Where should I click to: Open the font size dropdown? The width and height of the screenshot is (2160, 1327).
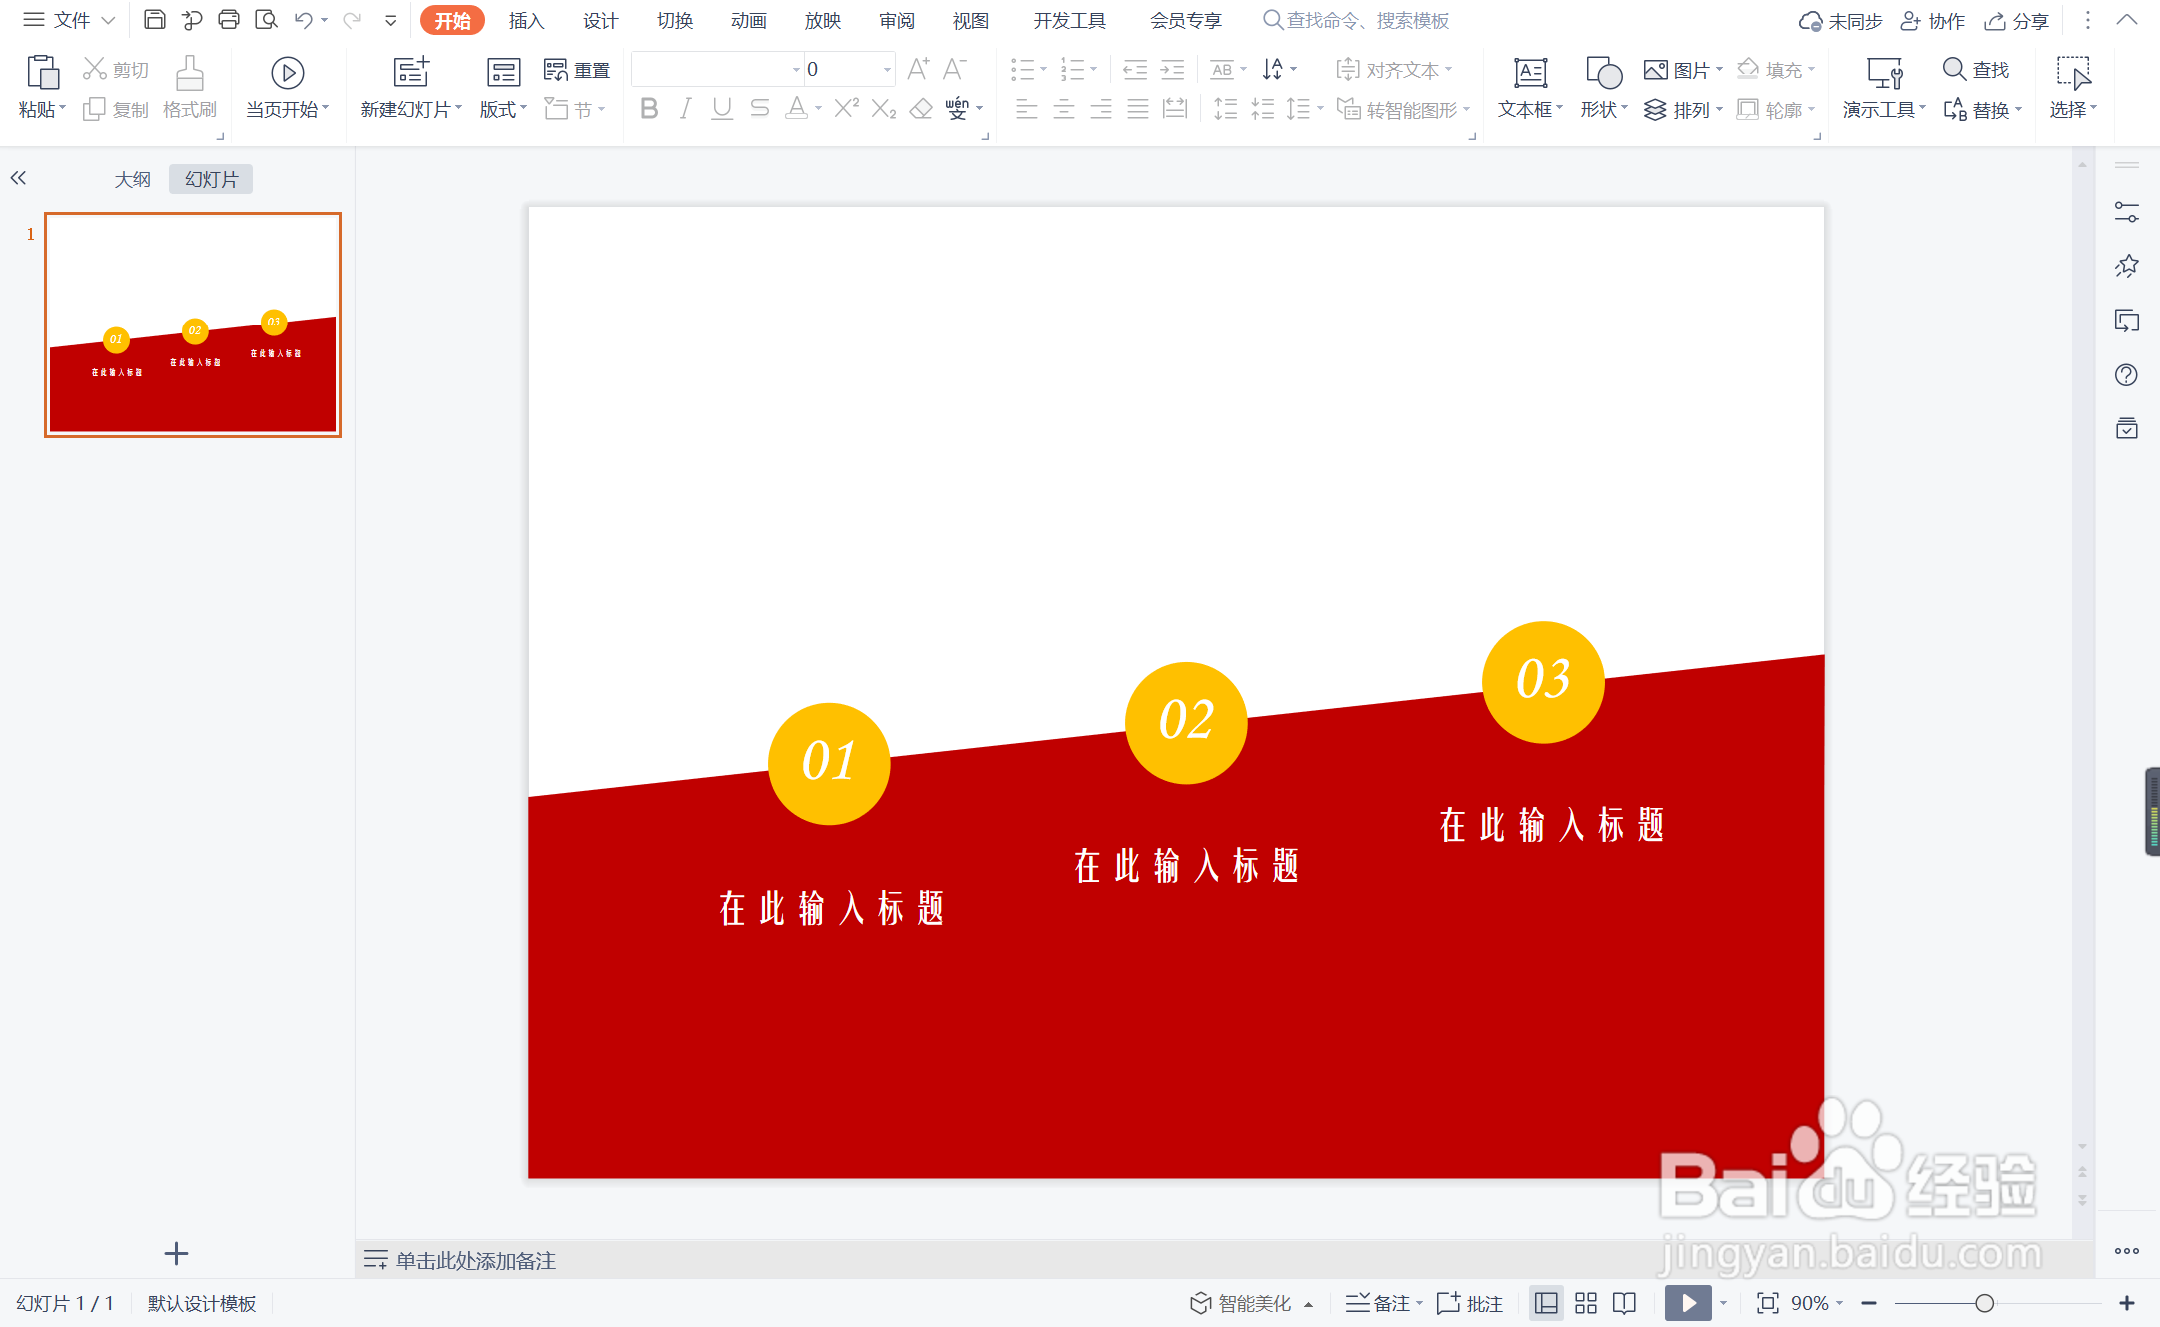[887, 69]
